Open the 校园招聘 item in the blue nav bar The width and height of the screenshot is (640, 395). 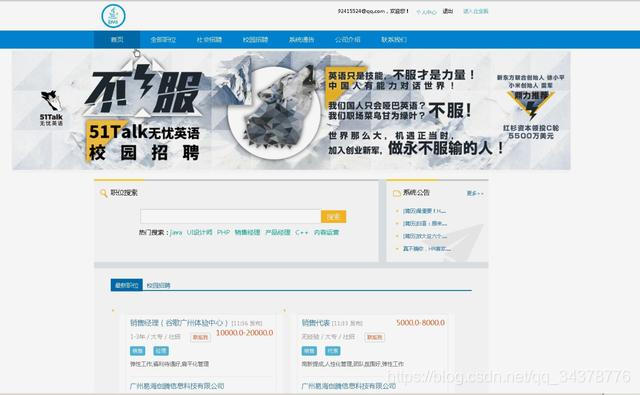[255, 40]
